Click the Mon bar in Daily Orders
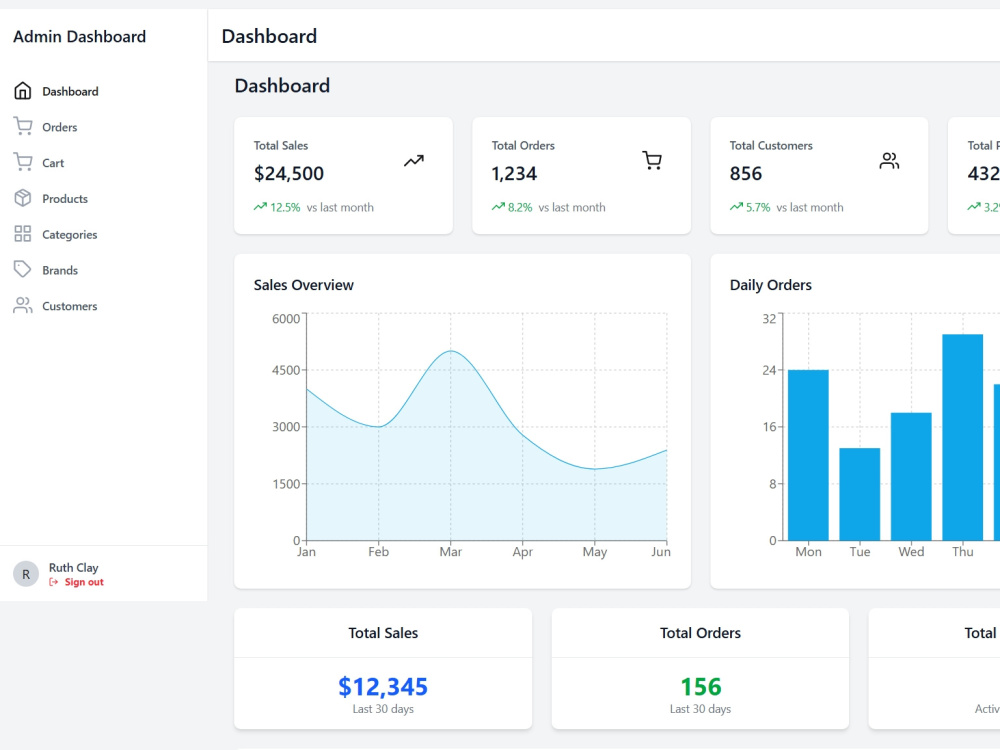The image size is (1000, 750). (808, 455)
